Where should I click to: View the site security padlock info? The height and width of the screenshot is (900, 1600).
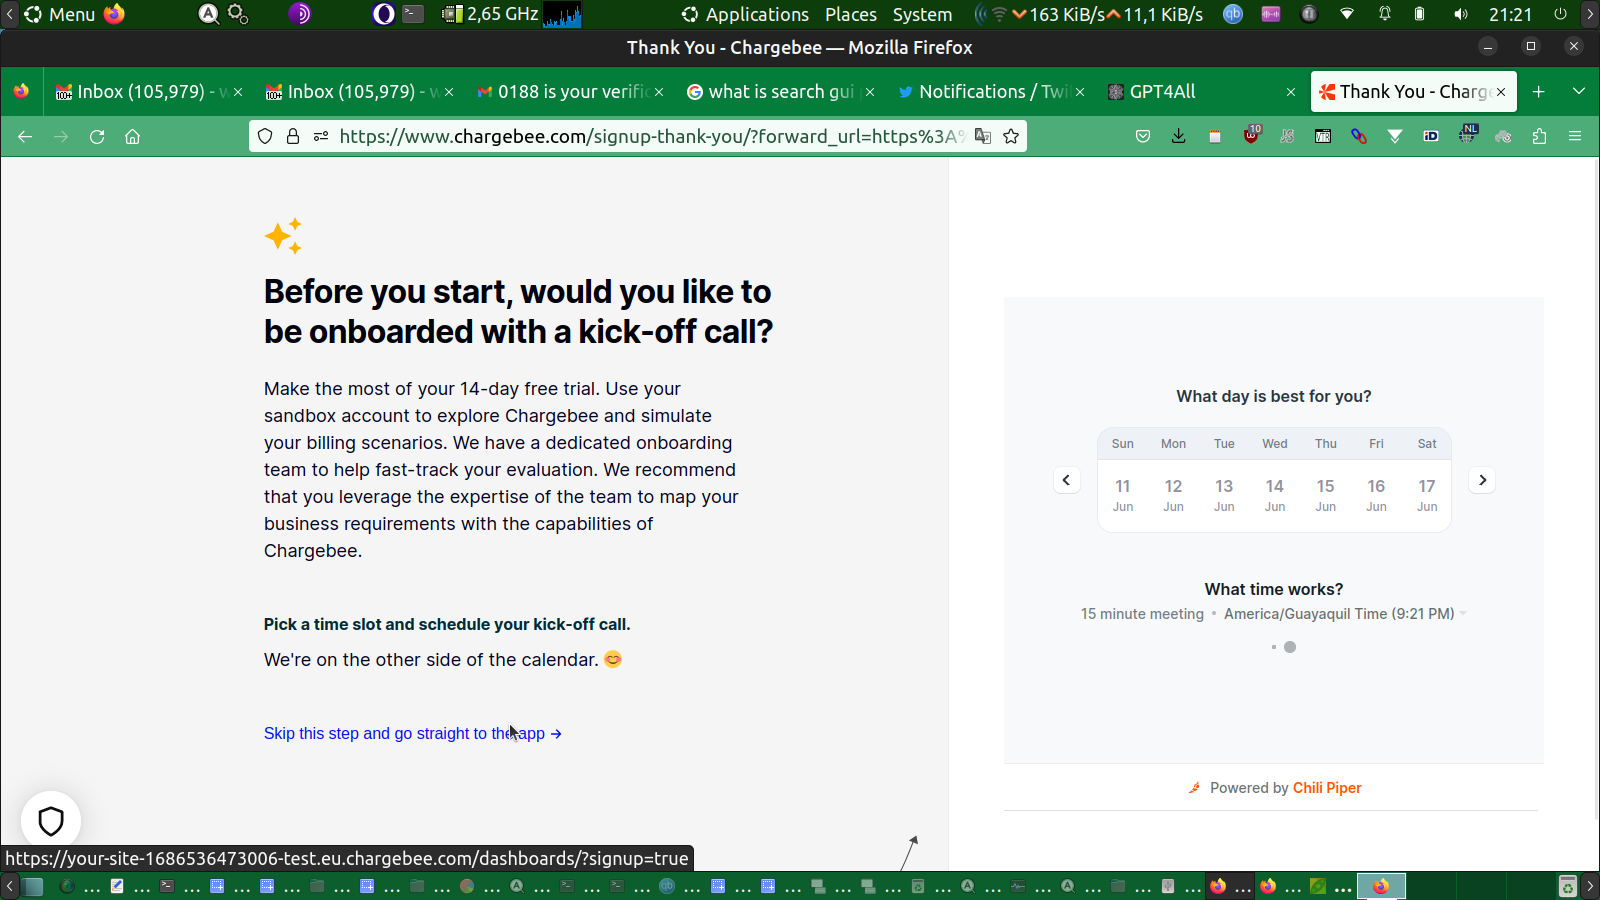pos(293,137)
